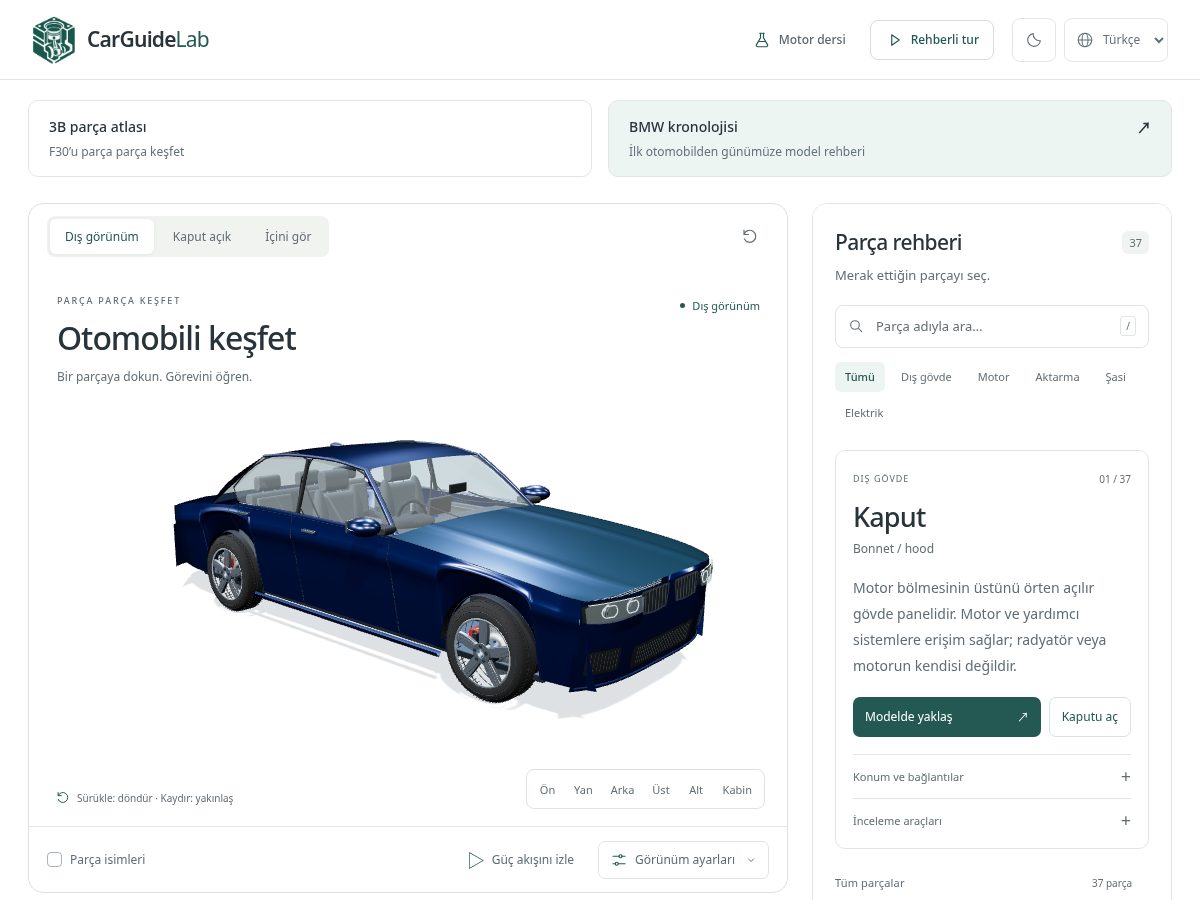Click the magnifier icon in part search
Viewport: 1200px width, 900px height.
(x=856, y=326)
